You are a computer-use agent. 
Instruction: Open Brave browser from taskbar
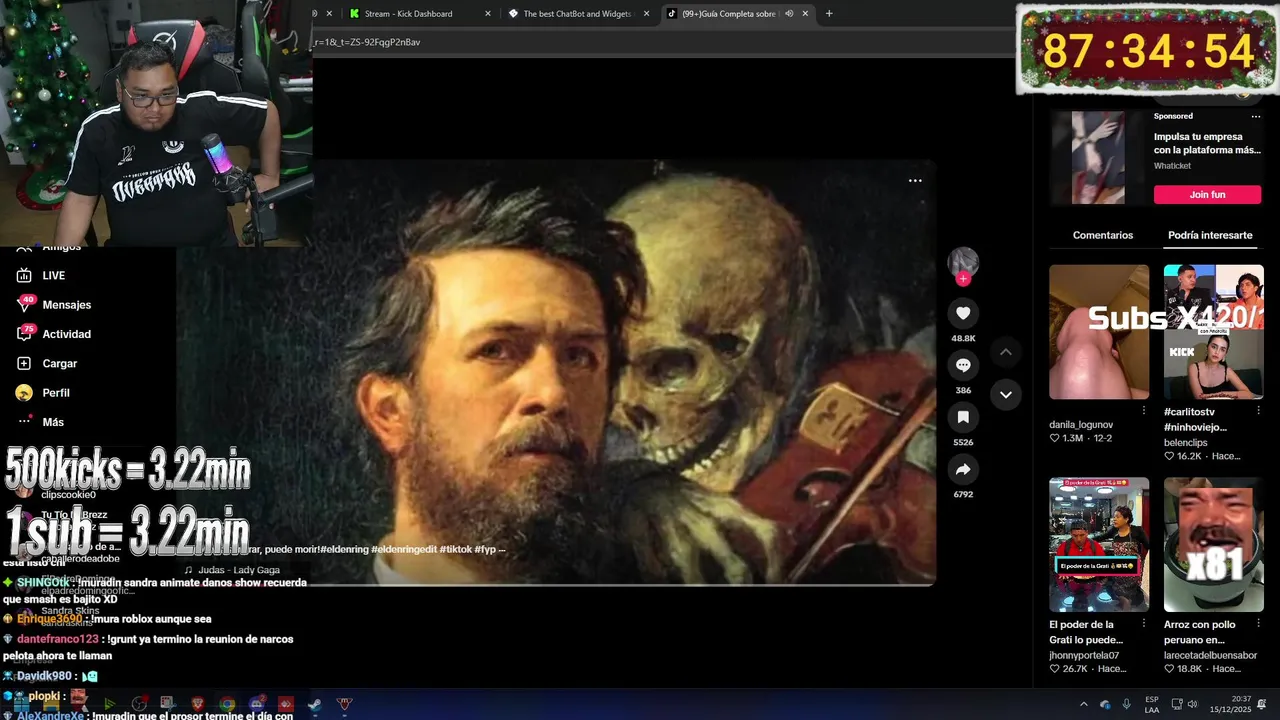[x=198, y=704]
